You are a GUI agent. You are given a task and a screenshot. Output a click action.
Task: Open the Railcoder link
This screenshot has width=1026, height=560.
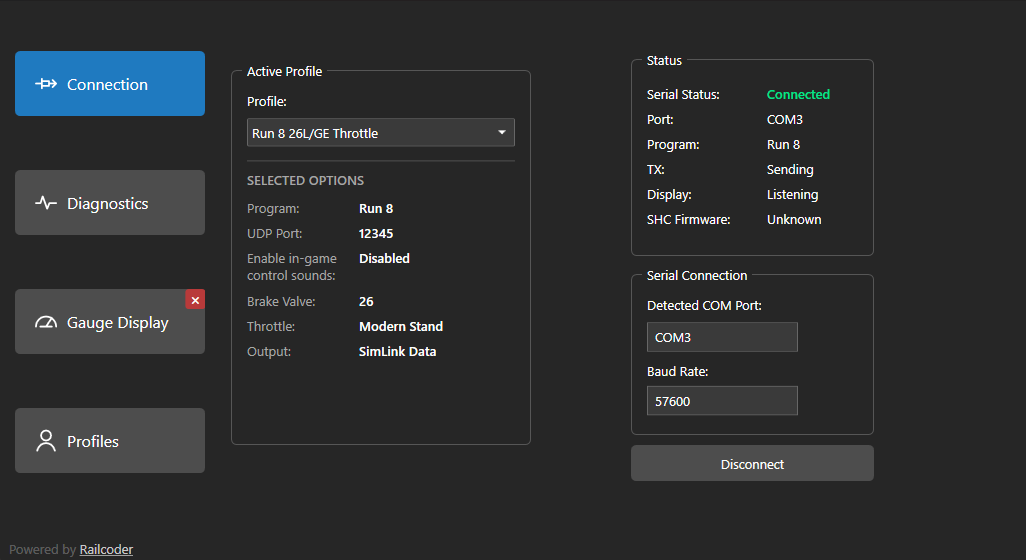tap(106, 550)
